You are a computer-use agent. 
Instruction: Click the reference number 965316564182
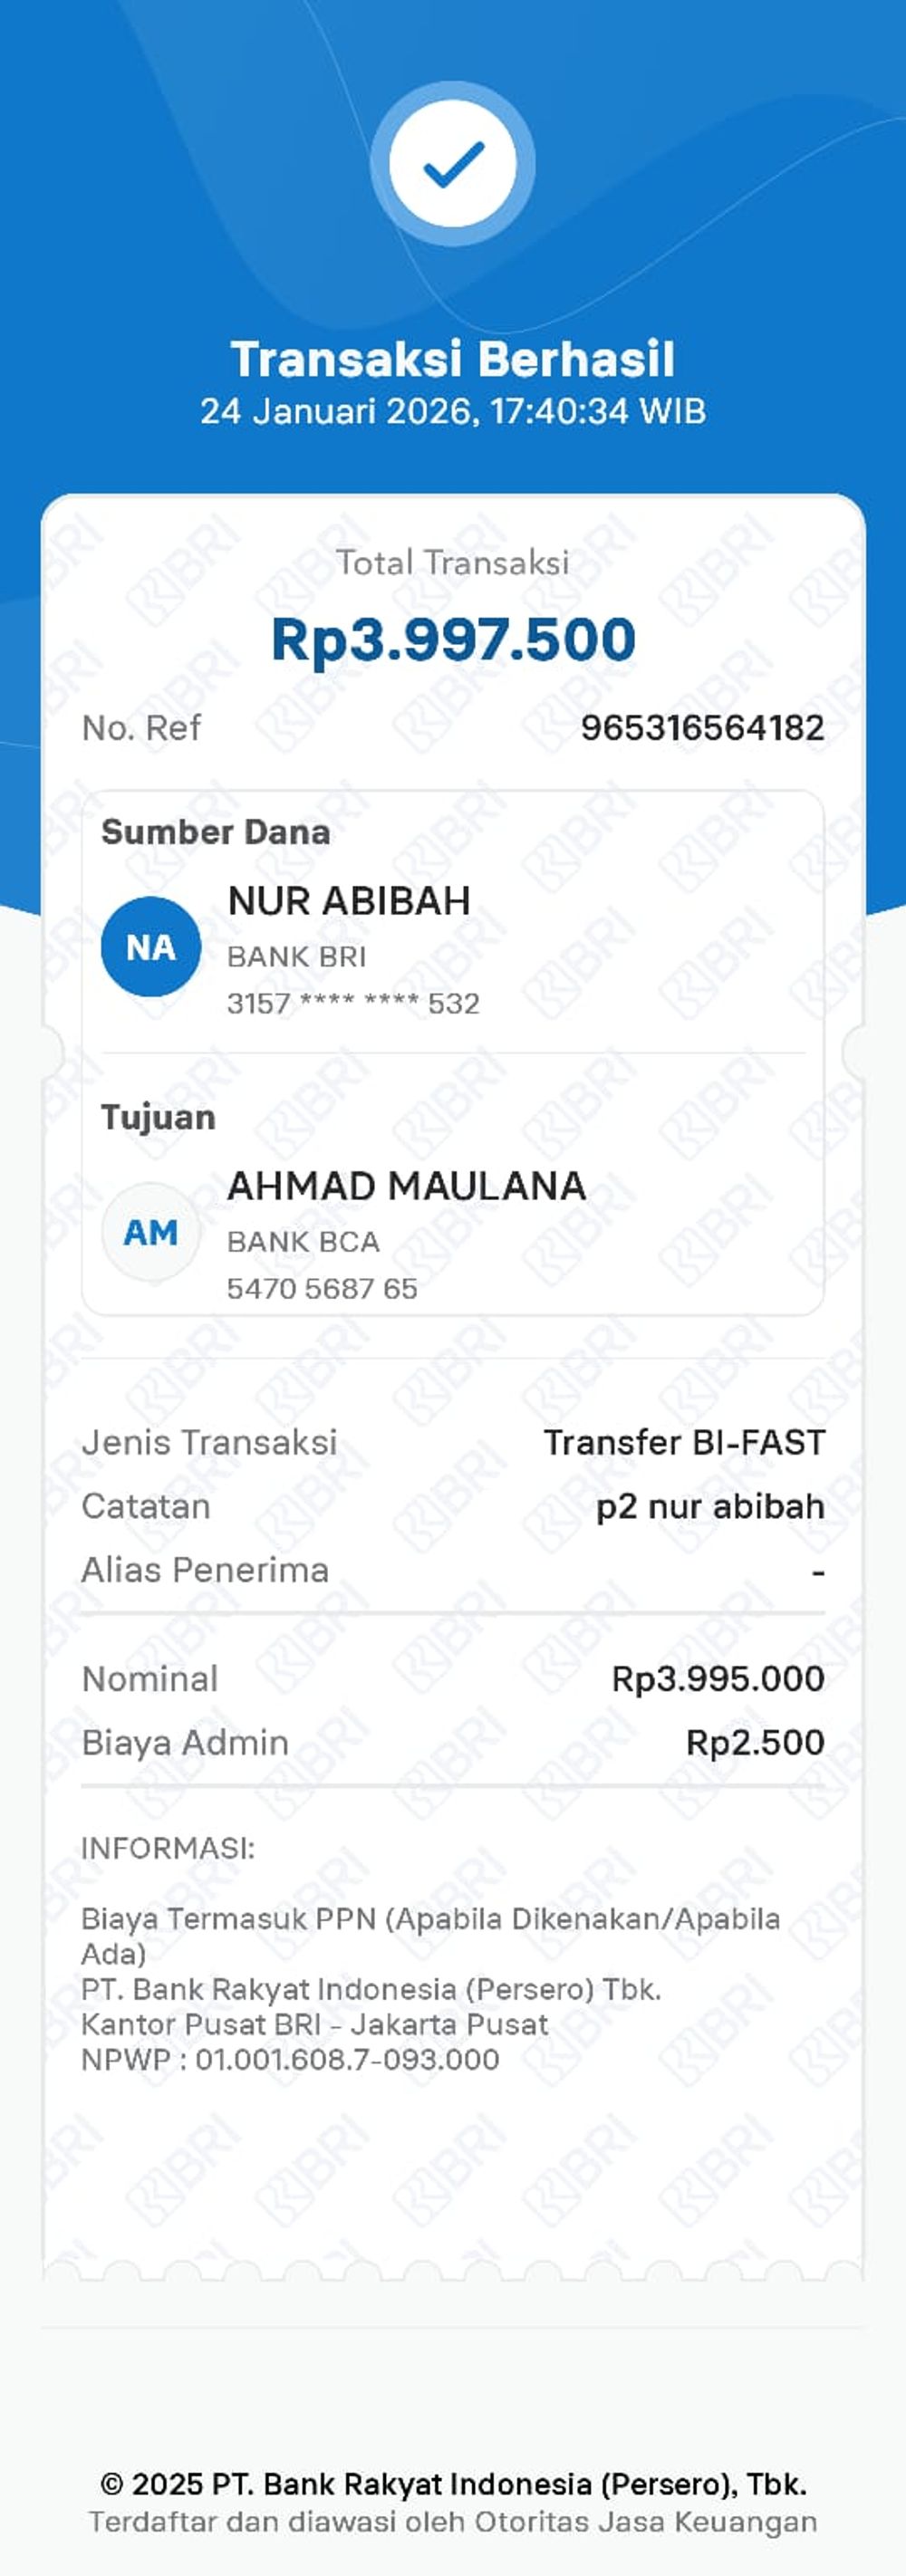702,728
